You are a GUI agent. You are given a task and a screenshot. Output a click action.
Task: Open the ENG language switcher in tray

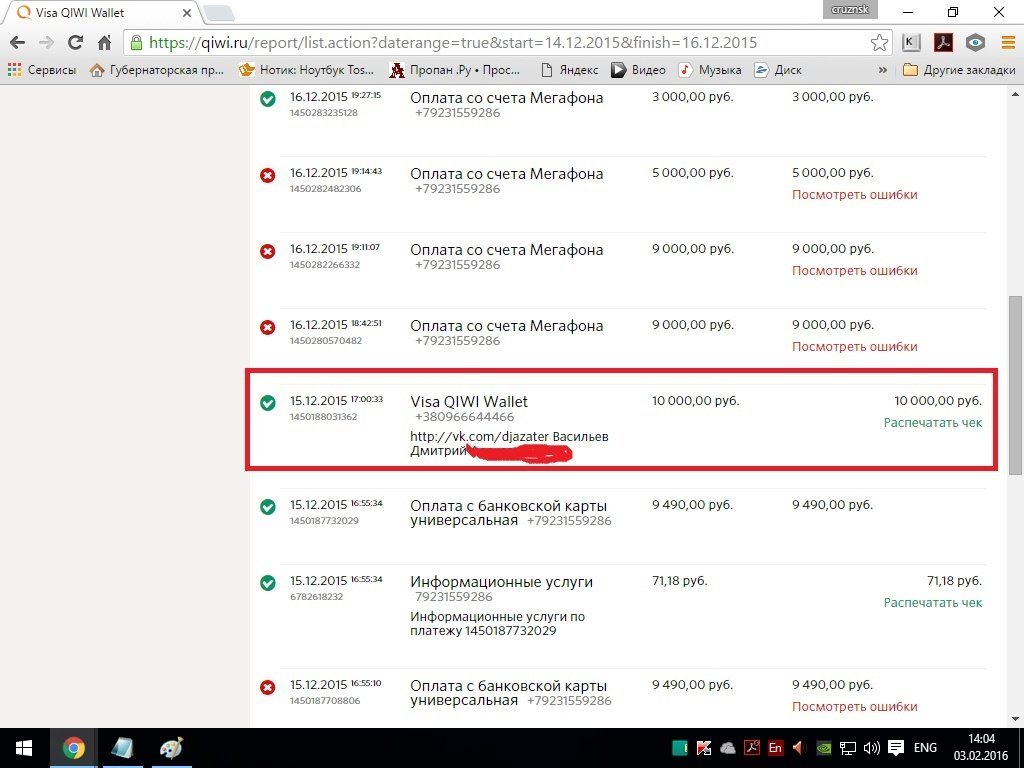point(925,748)
